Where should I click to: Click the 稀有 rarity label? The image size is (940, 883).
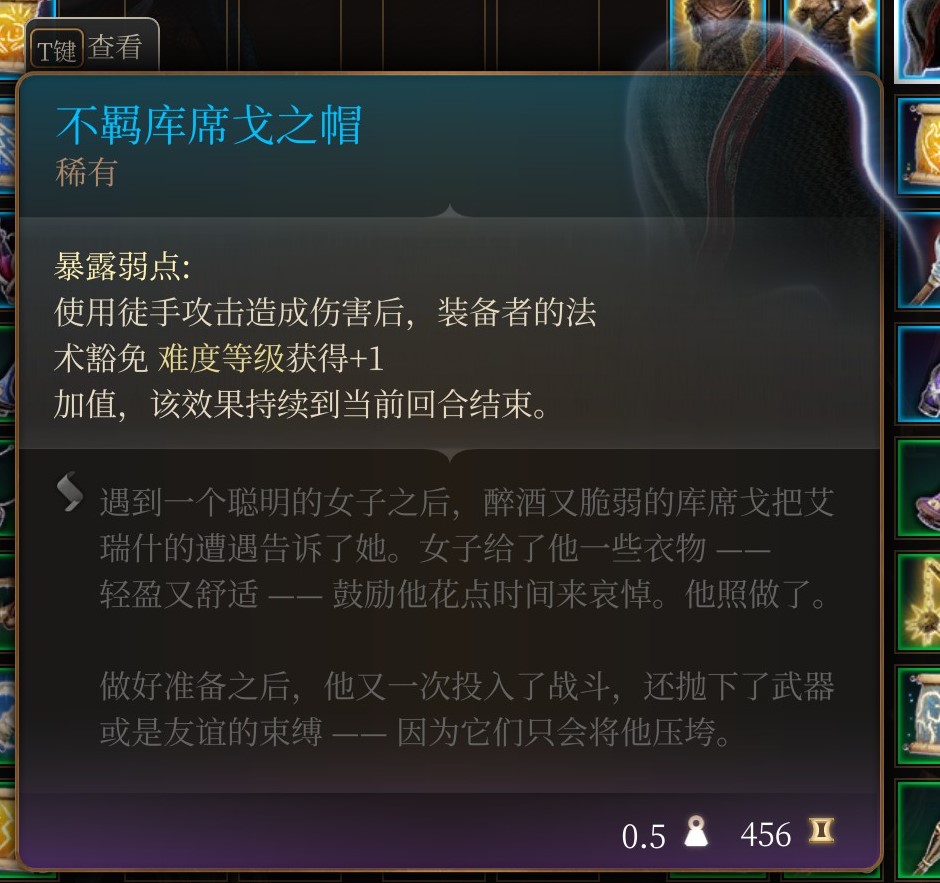click(x=86, y=173)
